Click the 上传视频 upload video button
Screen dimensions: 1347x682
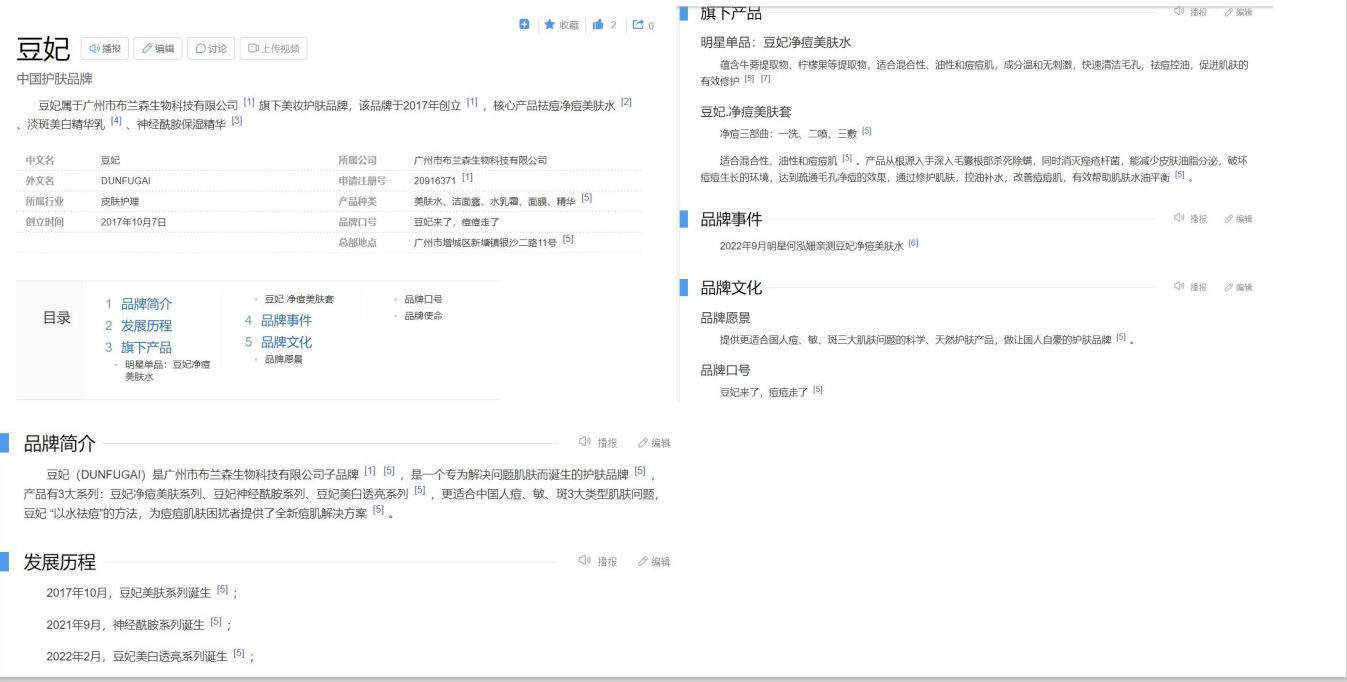[273, 48]
